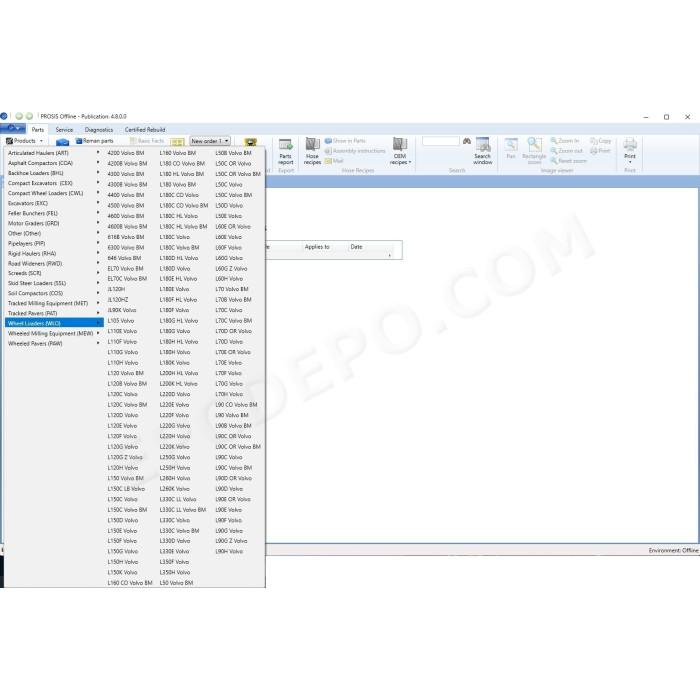
Task: Open Hose recipes from the ribbon
Action: [x=312, y=151]
